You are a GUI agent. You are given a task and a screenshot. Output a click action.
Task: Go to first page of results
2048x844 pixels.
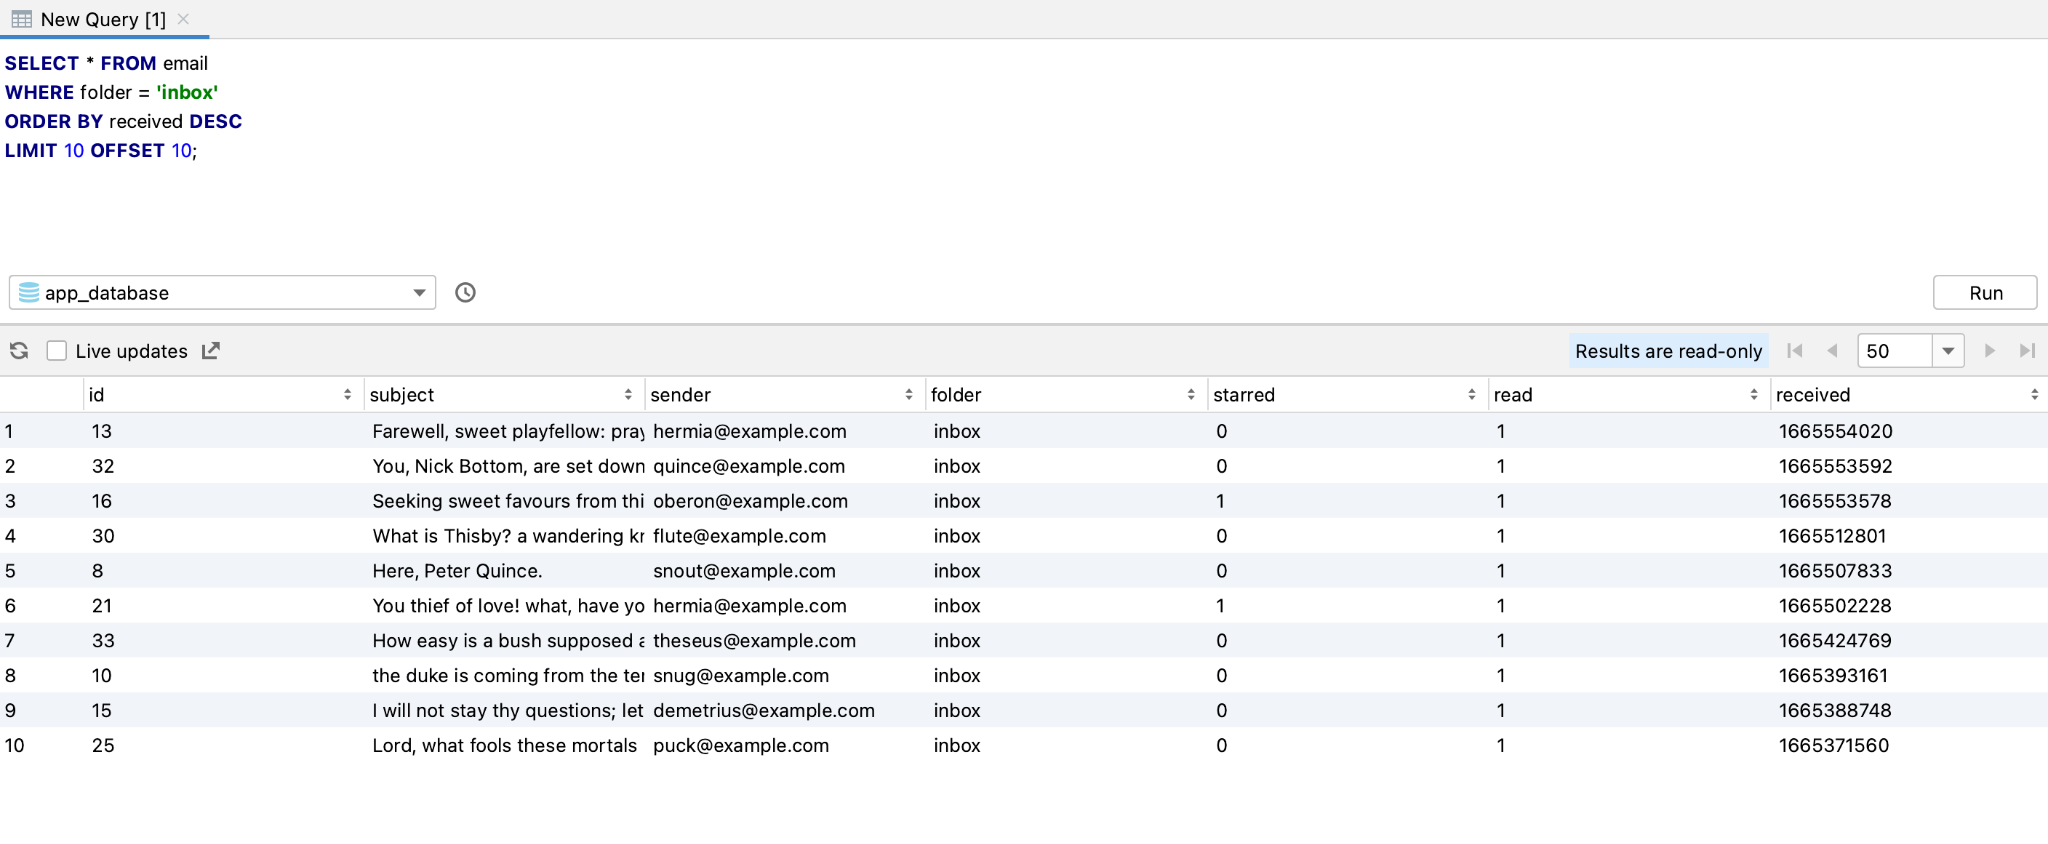point(1795,351)
